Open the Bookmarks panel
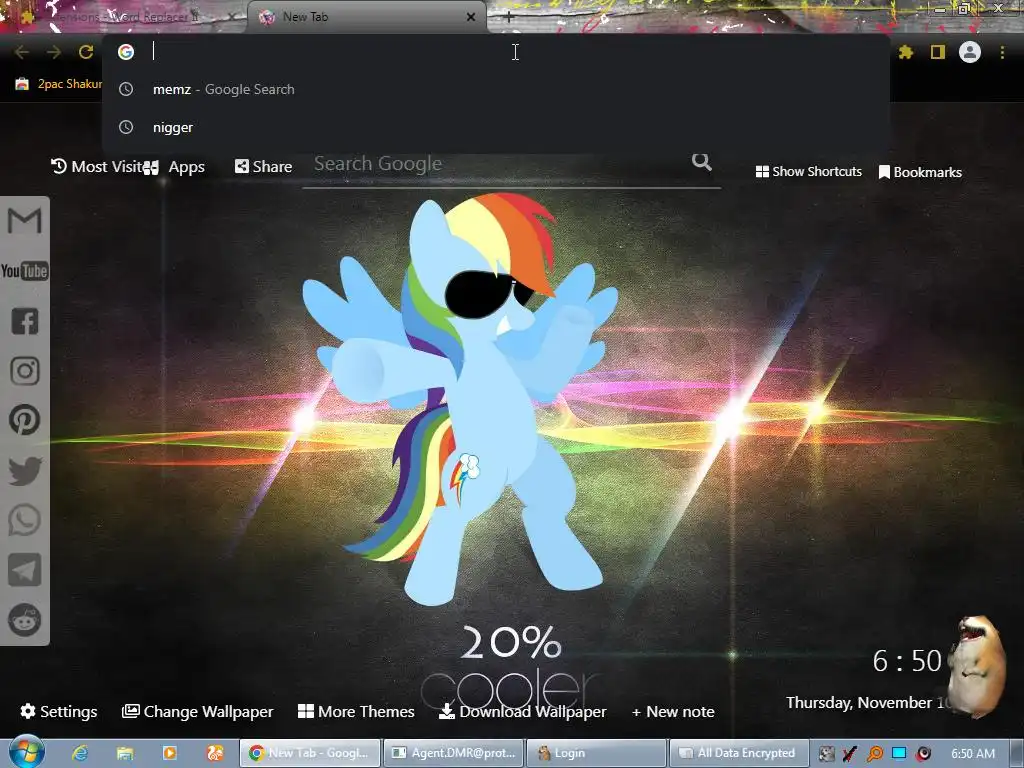Screen dimensions: 1024x768 tap(920, 172)
